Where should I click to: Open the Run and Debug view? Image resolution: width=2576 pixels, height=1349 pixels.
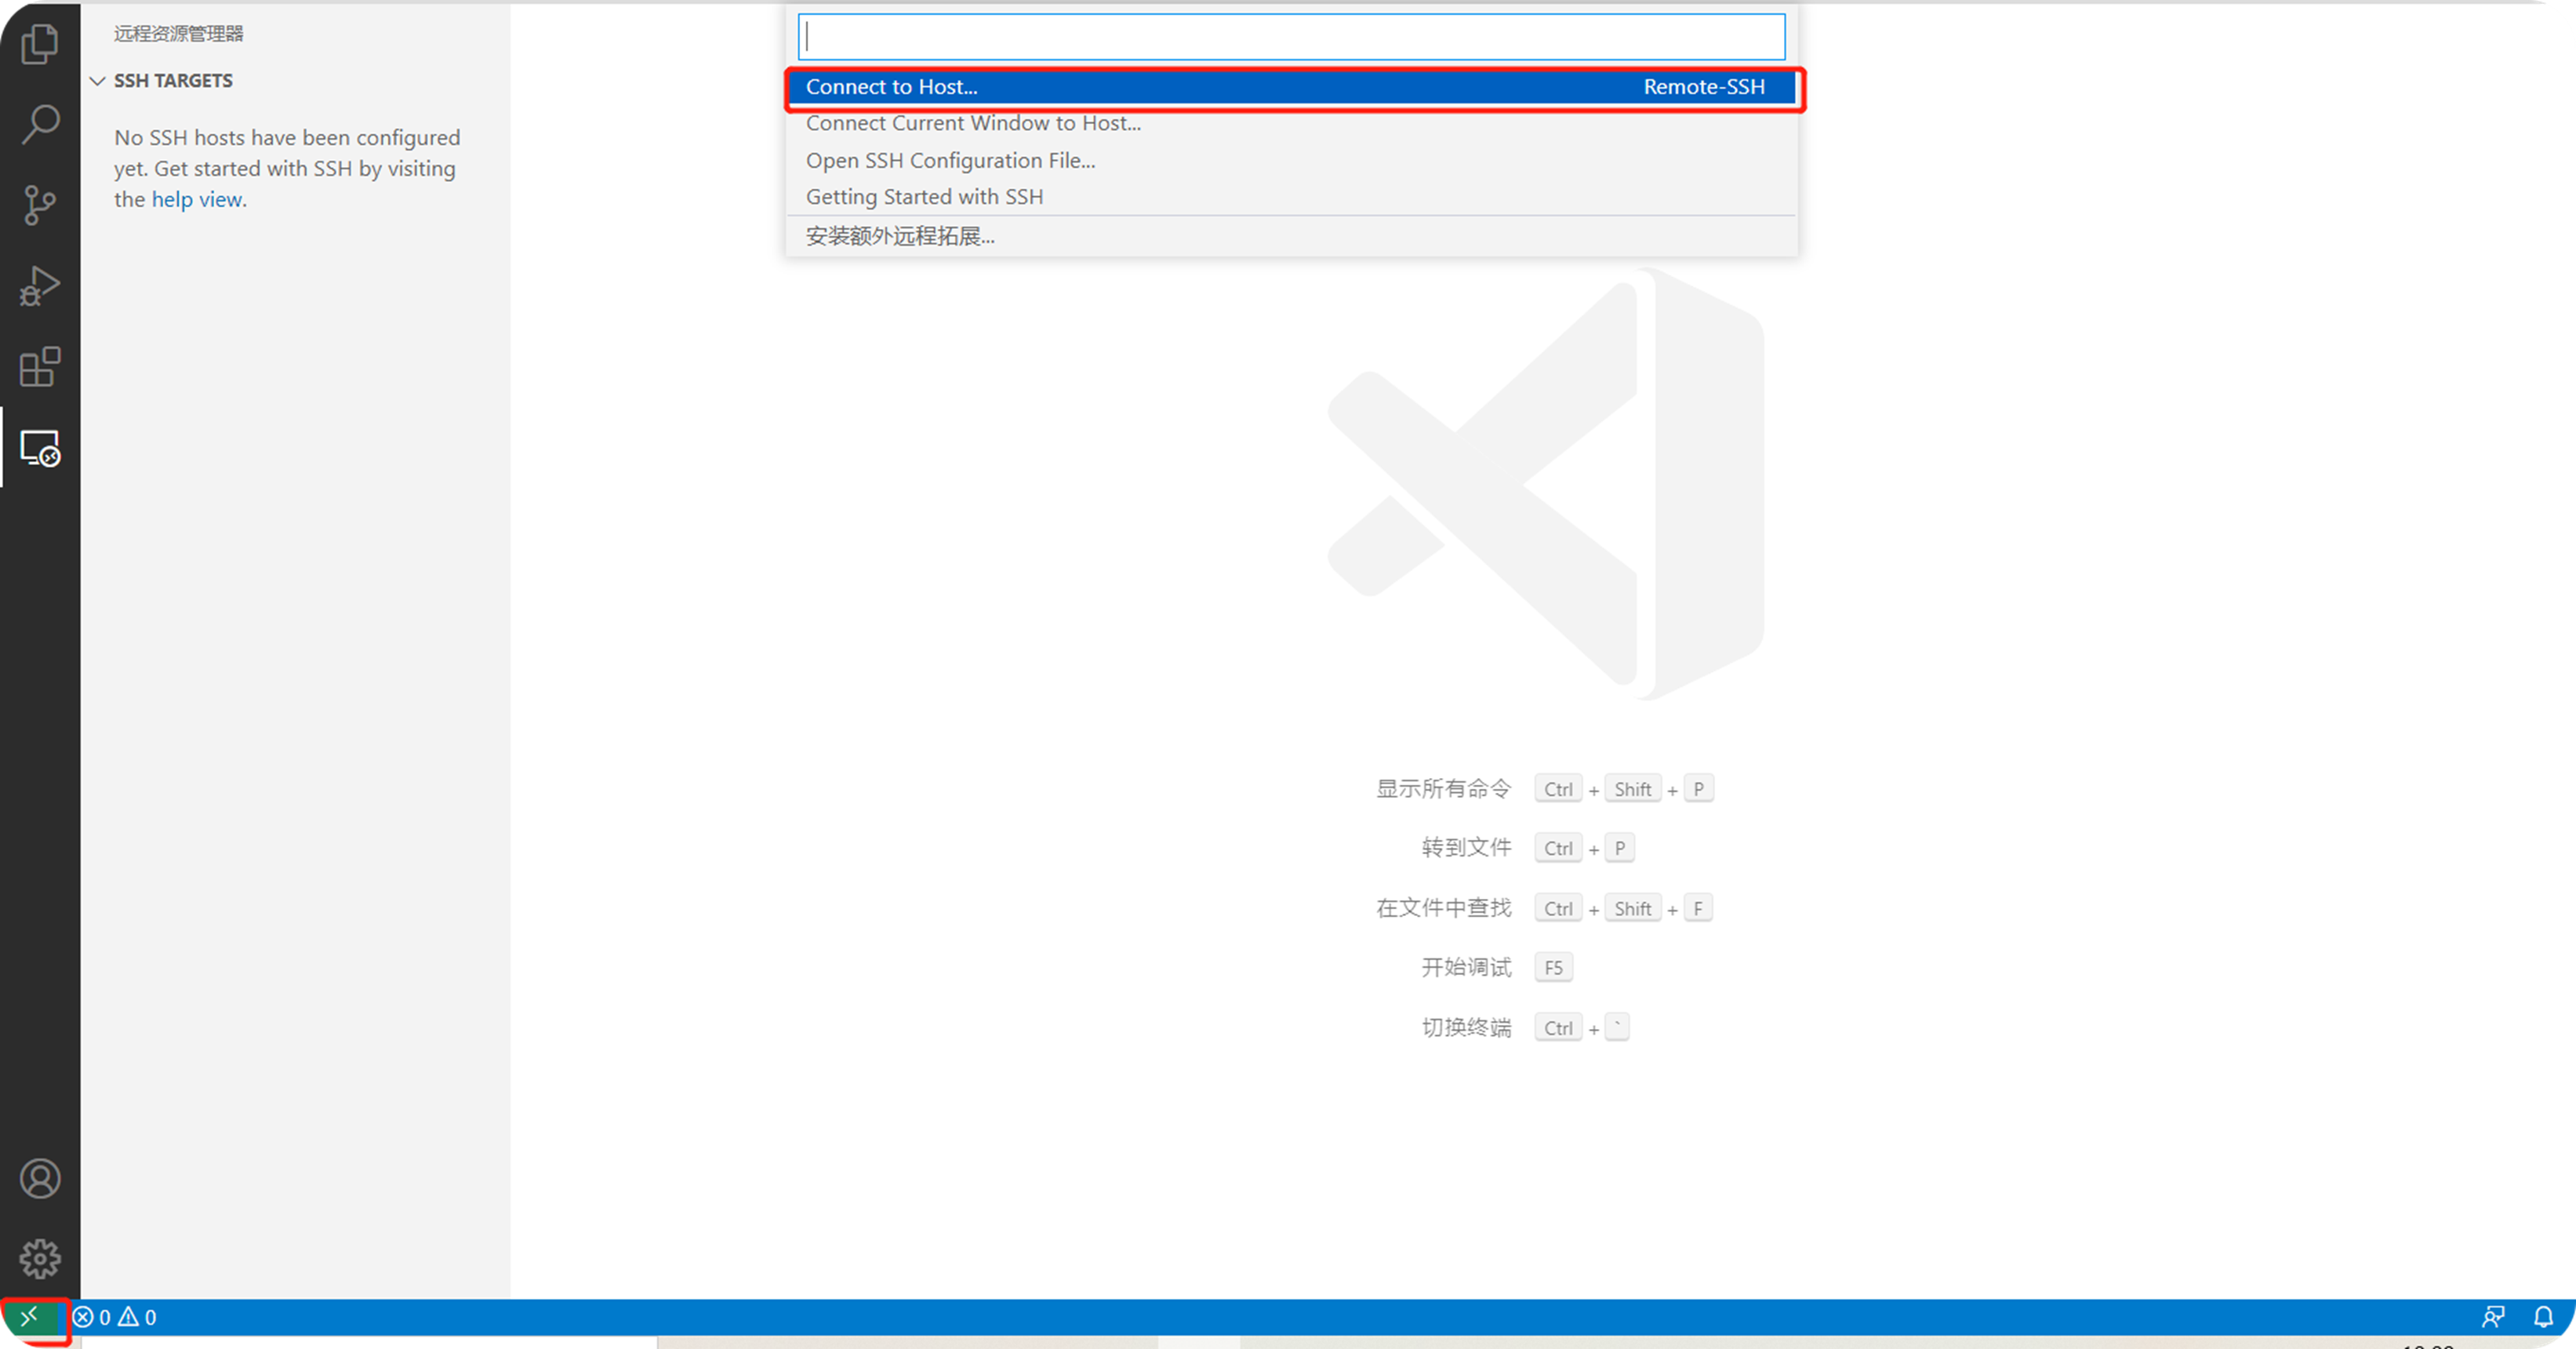tap(40, 286)
